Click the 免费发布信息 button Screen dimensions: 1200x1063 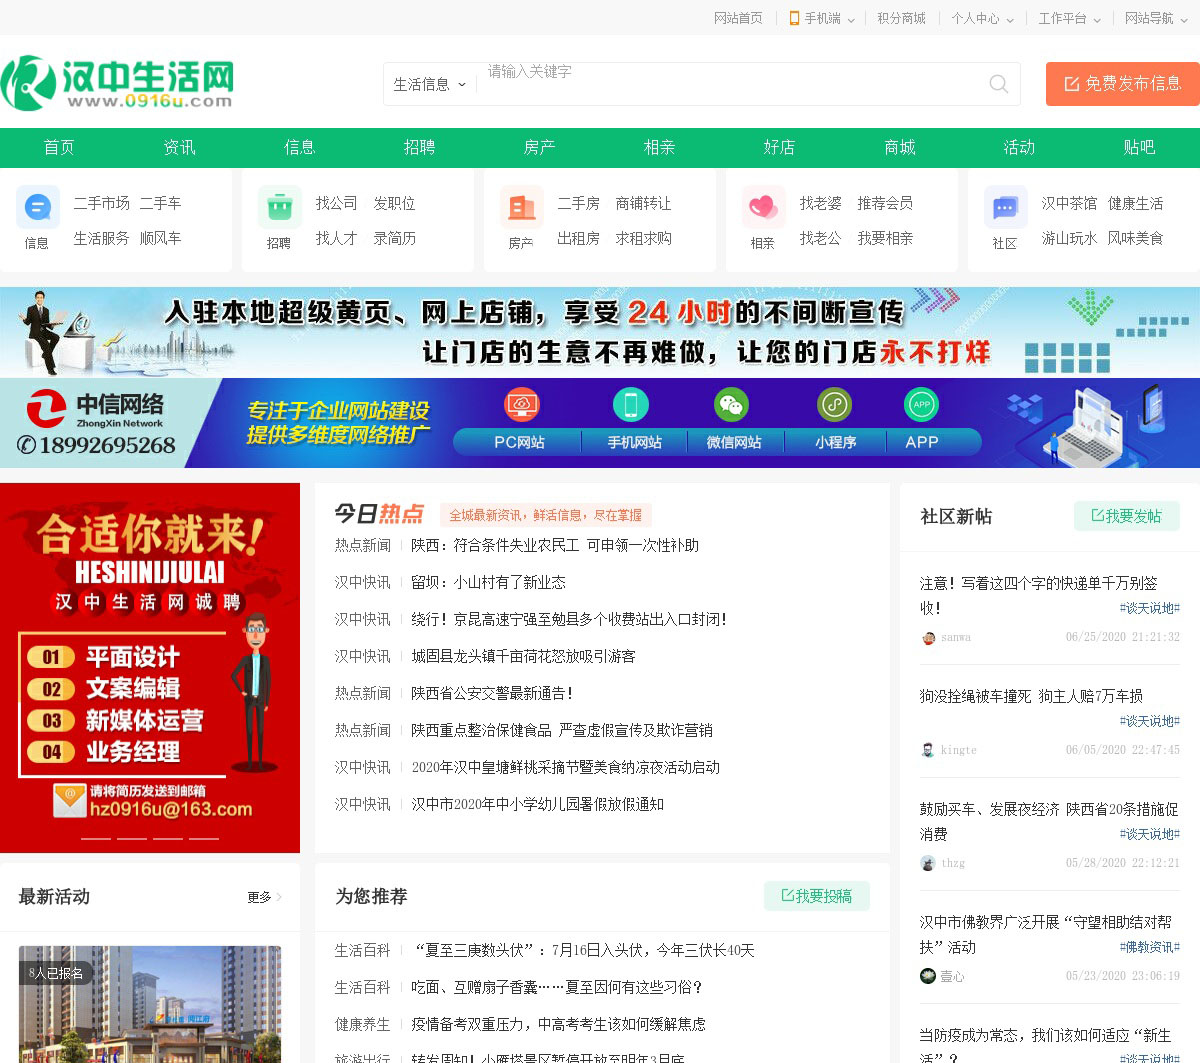(1122, 84)
